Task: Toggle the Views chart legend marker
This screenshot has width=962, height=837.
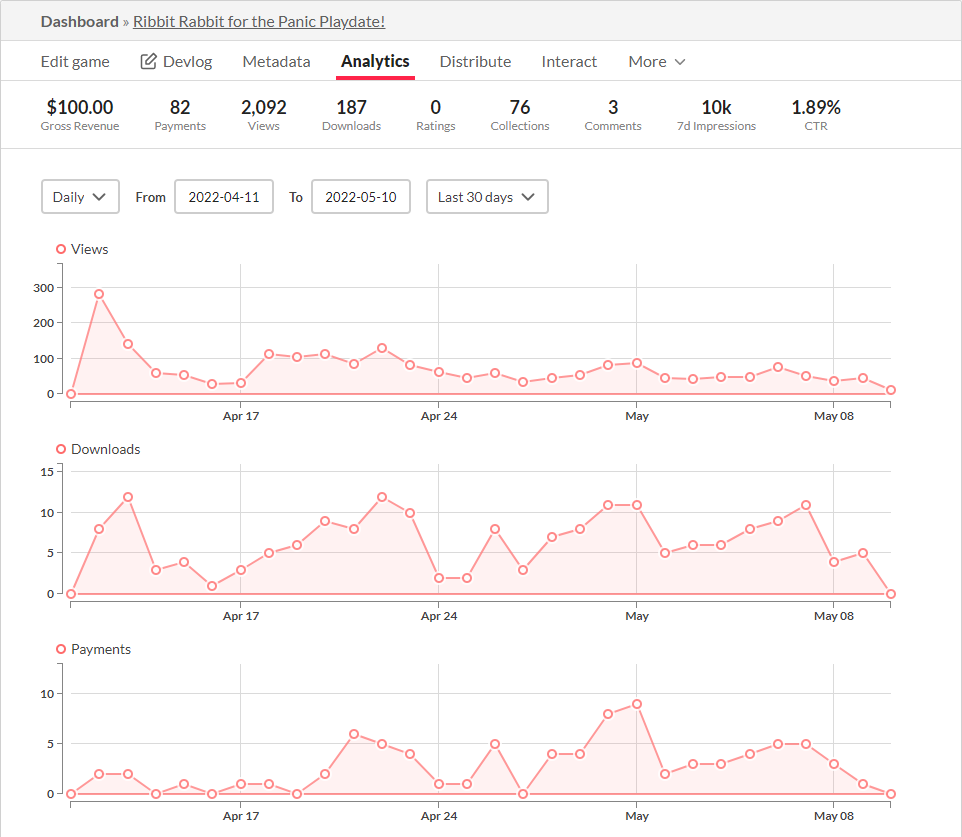Action: click(61, 249)
